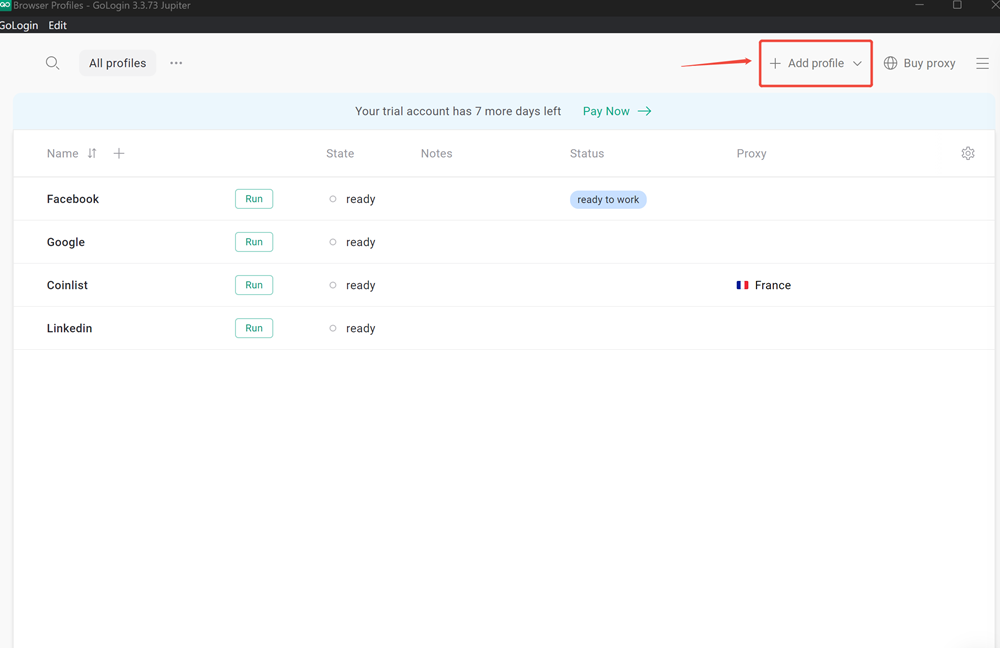Open the search magnifier icon
The width and height of the screenshot is (1000, 648).
point(52,63)
